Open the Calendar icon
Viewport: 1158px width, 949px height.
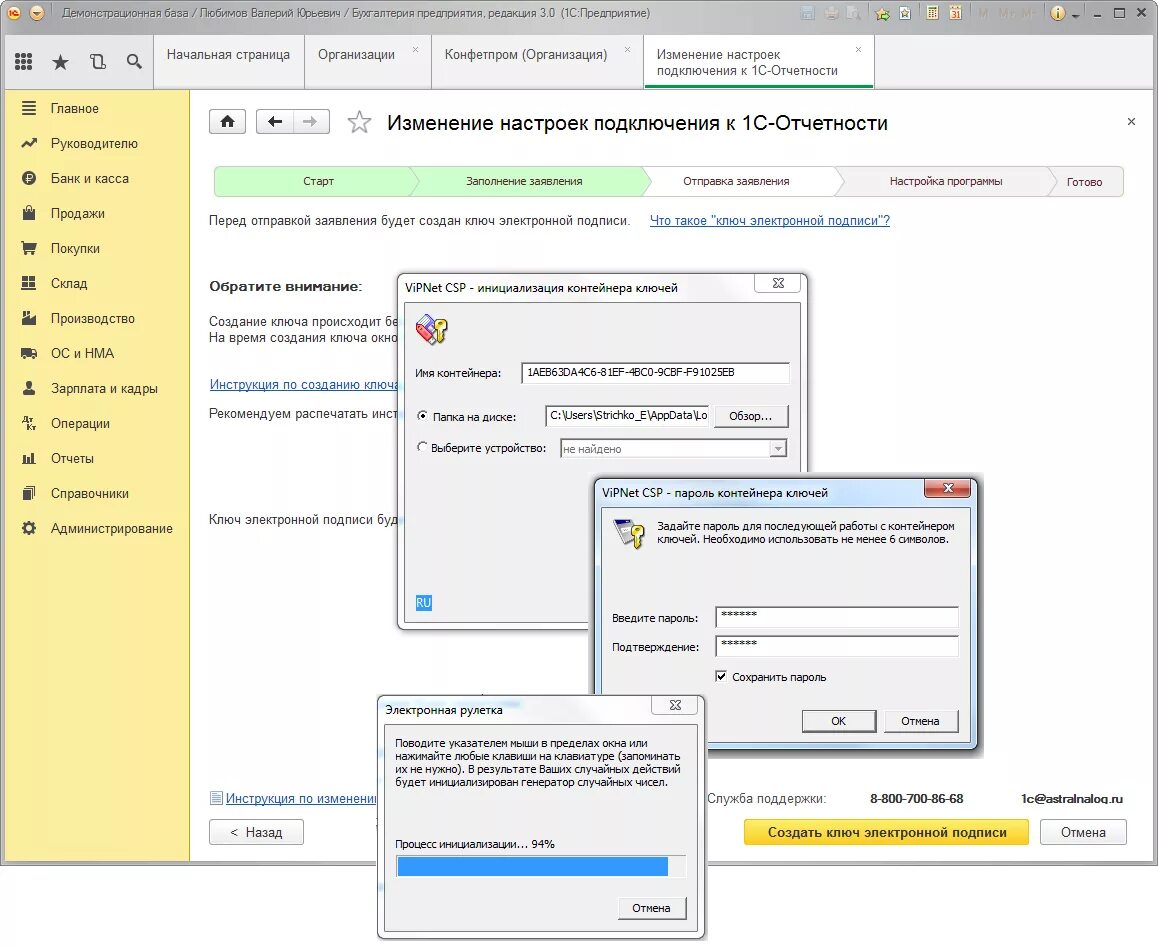click(x=955, y=13)
